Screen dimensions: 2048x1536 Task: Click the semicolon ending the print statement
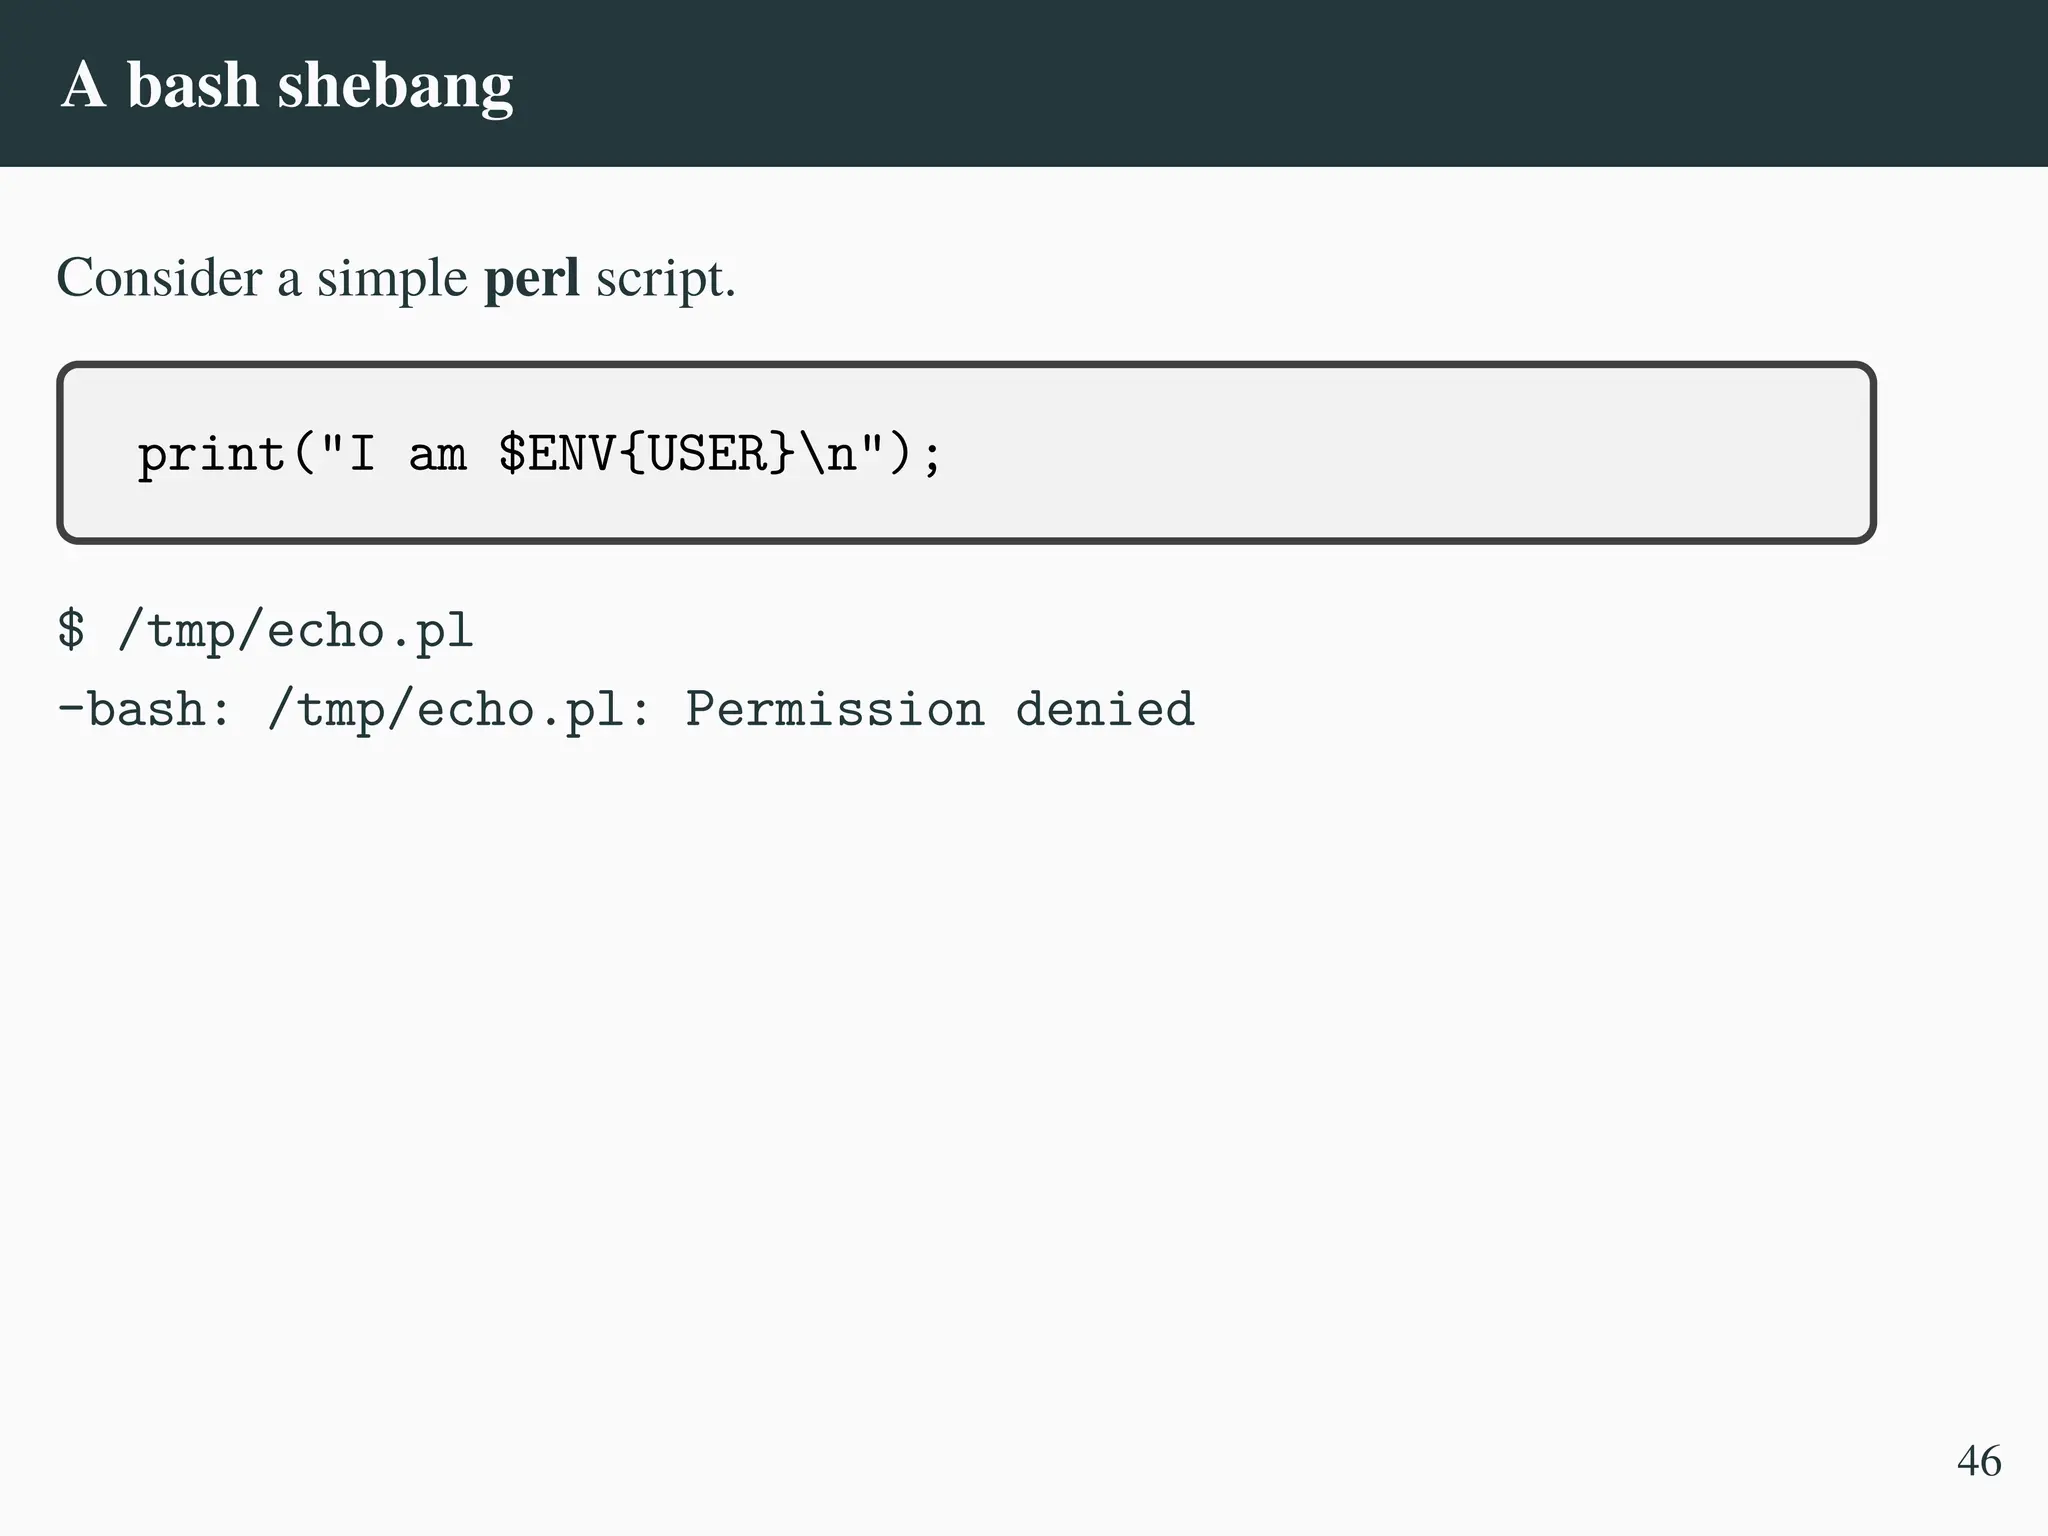click(932, 456)
